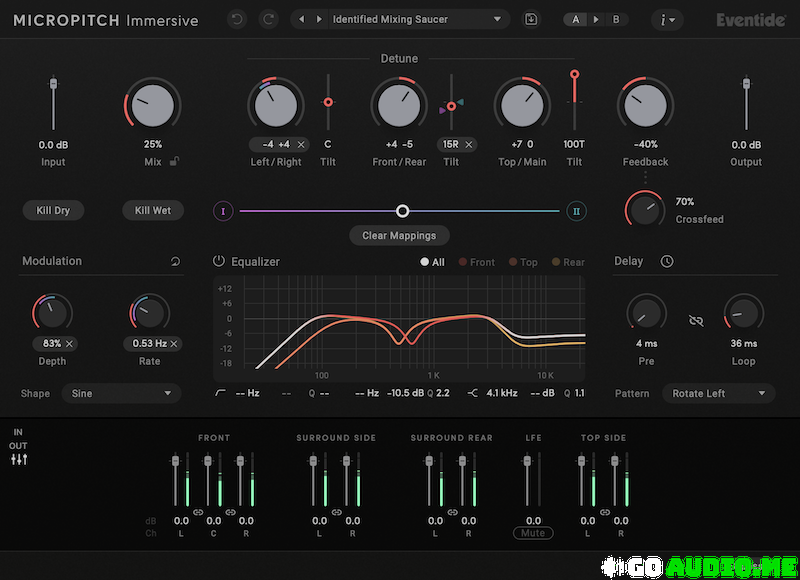Screen dimensions: 800x580
Task: Click the Loop delay knob
Action: (x=743, y=312)
